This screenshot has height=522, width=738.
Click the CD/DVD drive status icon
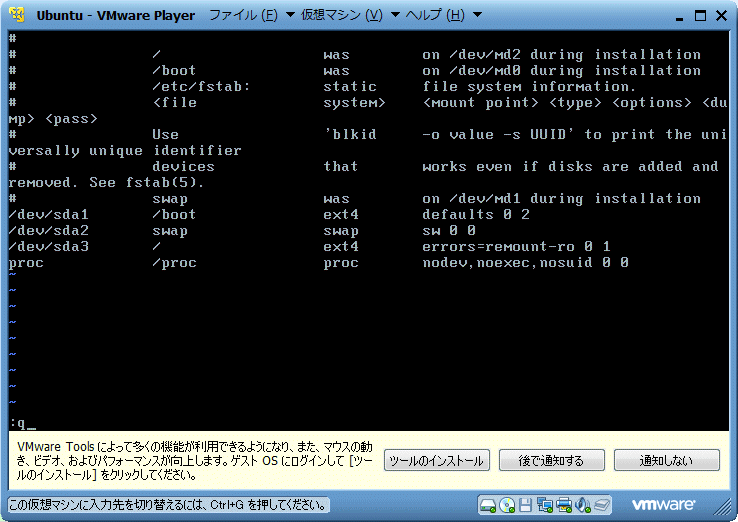pyautogui.click(x=507, y=504)
